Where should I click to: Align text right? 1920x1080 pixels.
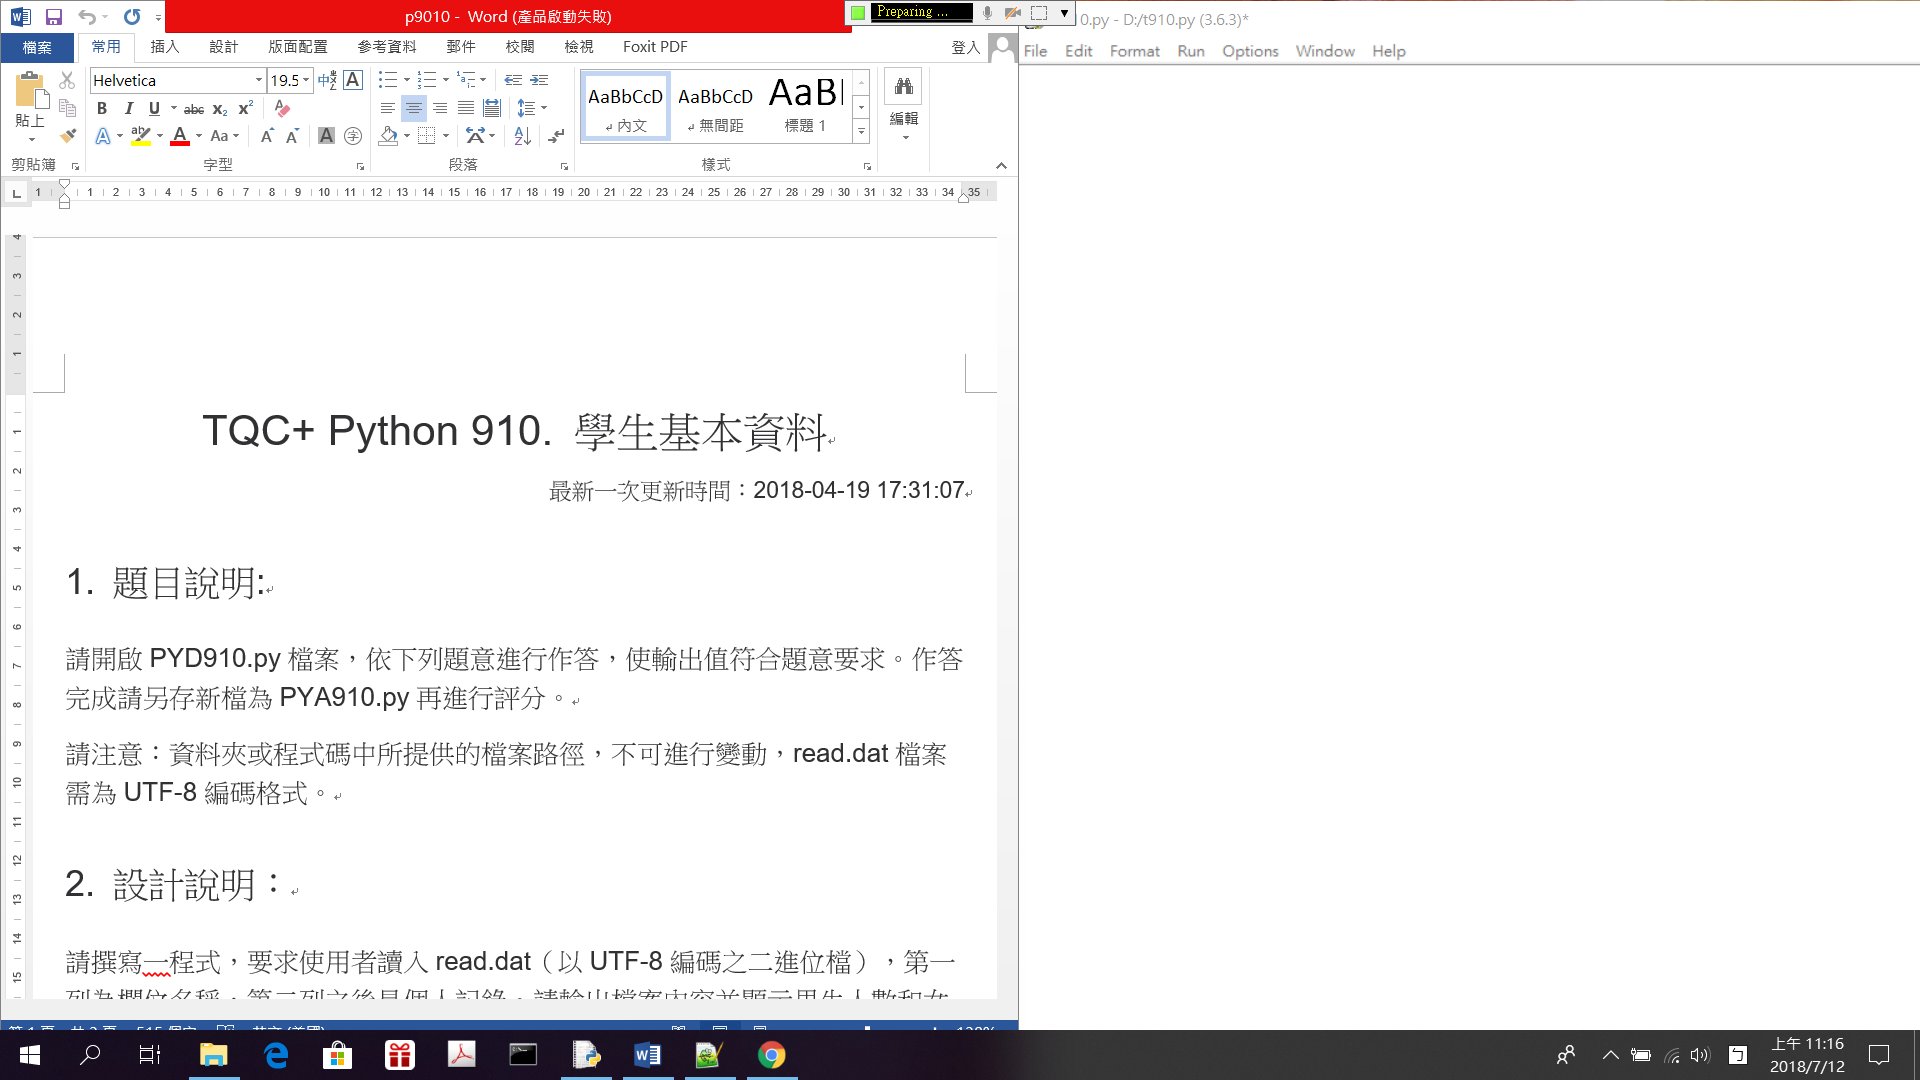pos(440,108)
